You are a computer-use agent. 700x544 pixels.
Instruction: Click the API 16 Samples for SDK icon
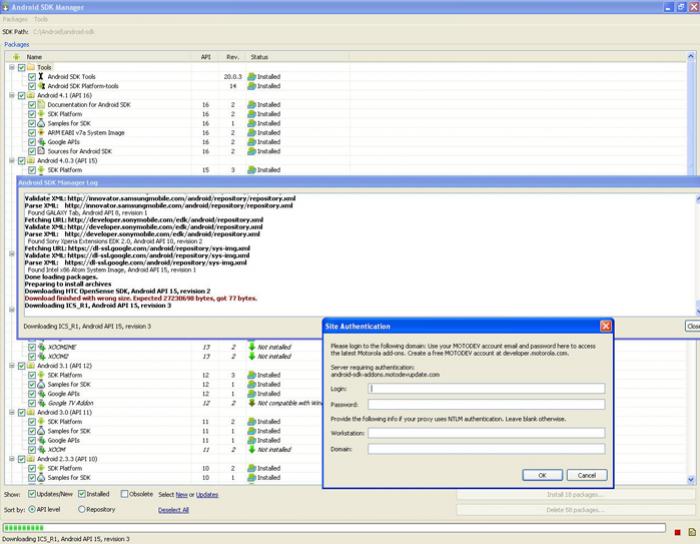point(42,123)
